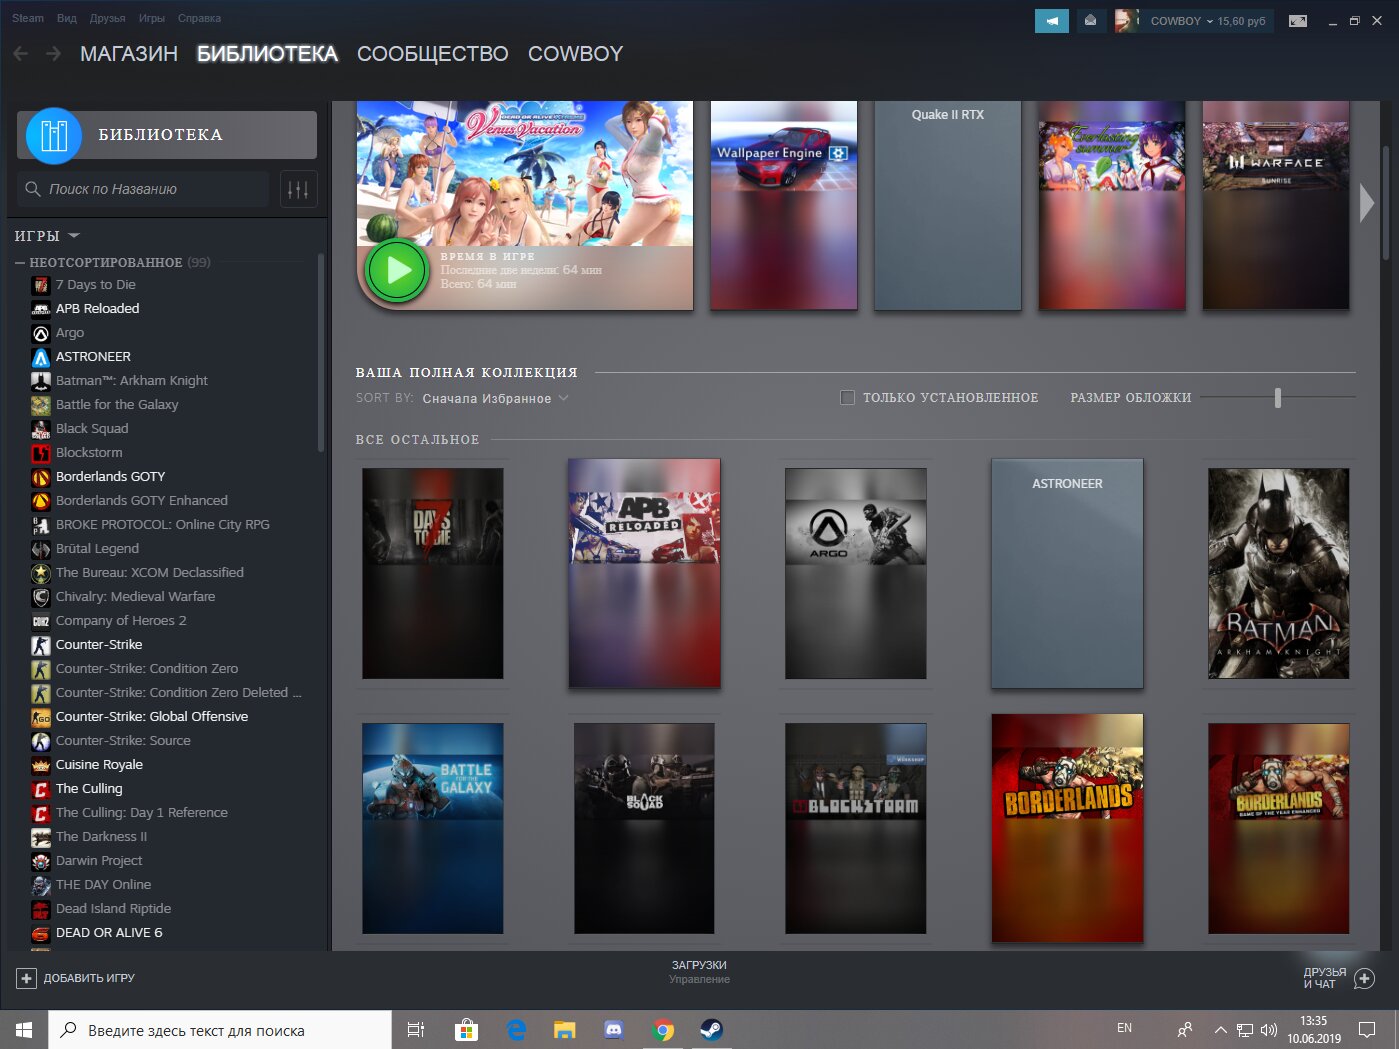Open the Warface cover
The height and width of the screenshot is (1049, 1399).
click(1276, 205)
